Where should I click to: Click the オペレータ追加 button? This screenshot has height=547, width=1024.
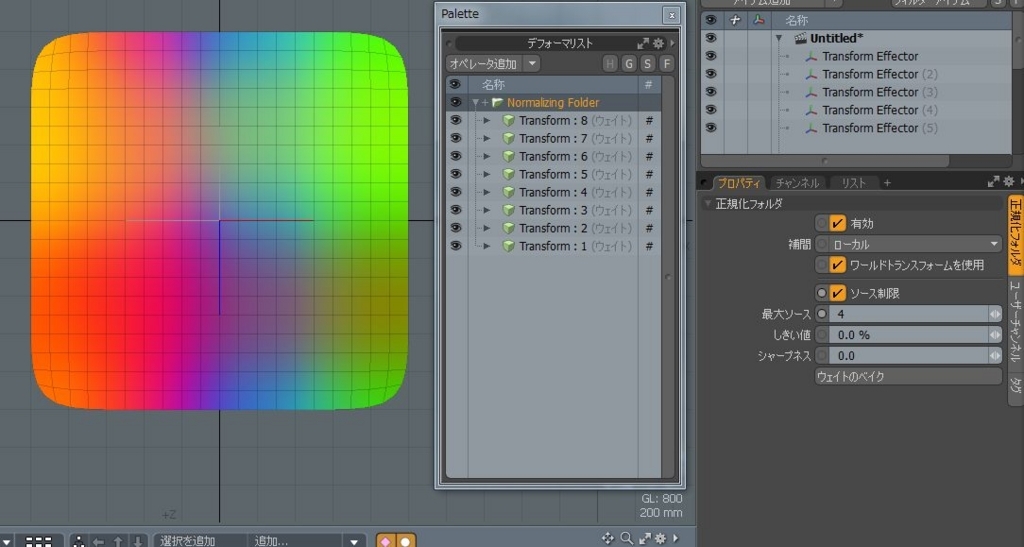[x=485, y=63]
